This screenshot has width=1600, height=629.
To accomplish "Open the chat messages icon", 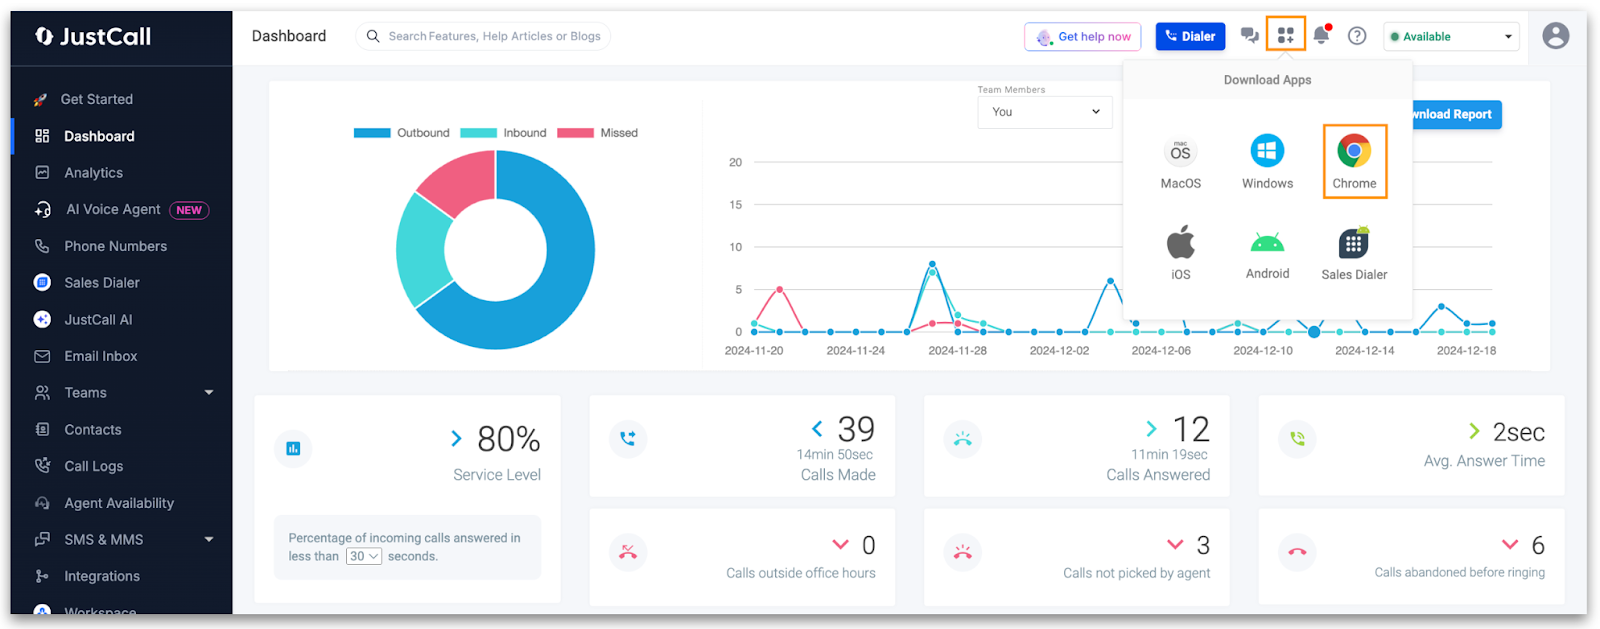I will click(1249, 36).
